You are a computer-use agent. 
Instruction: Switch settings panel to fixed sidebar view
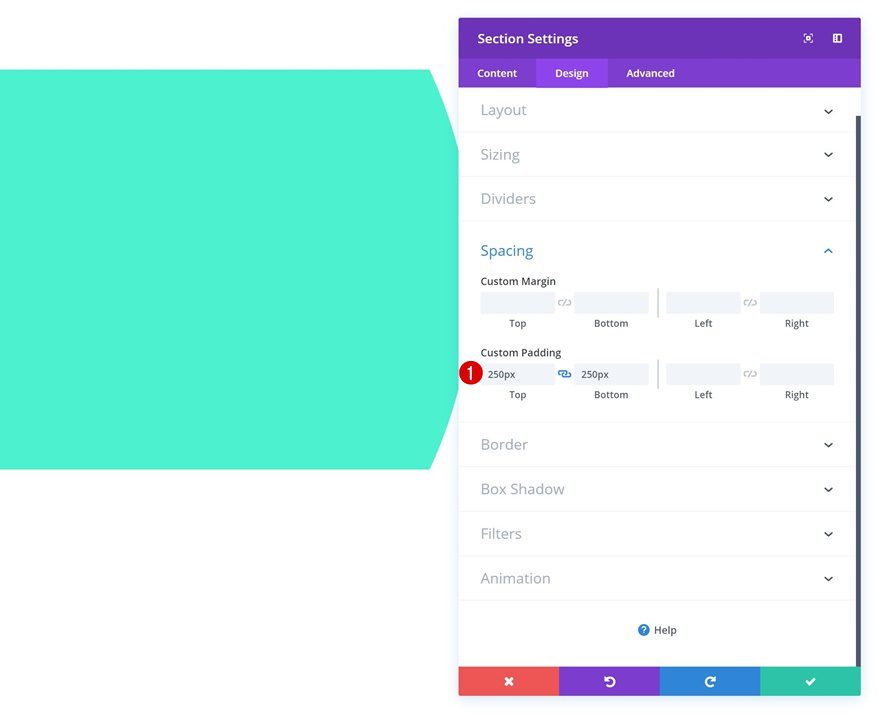point(837,38)
